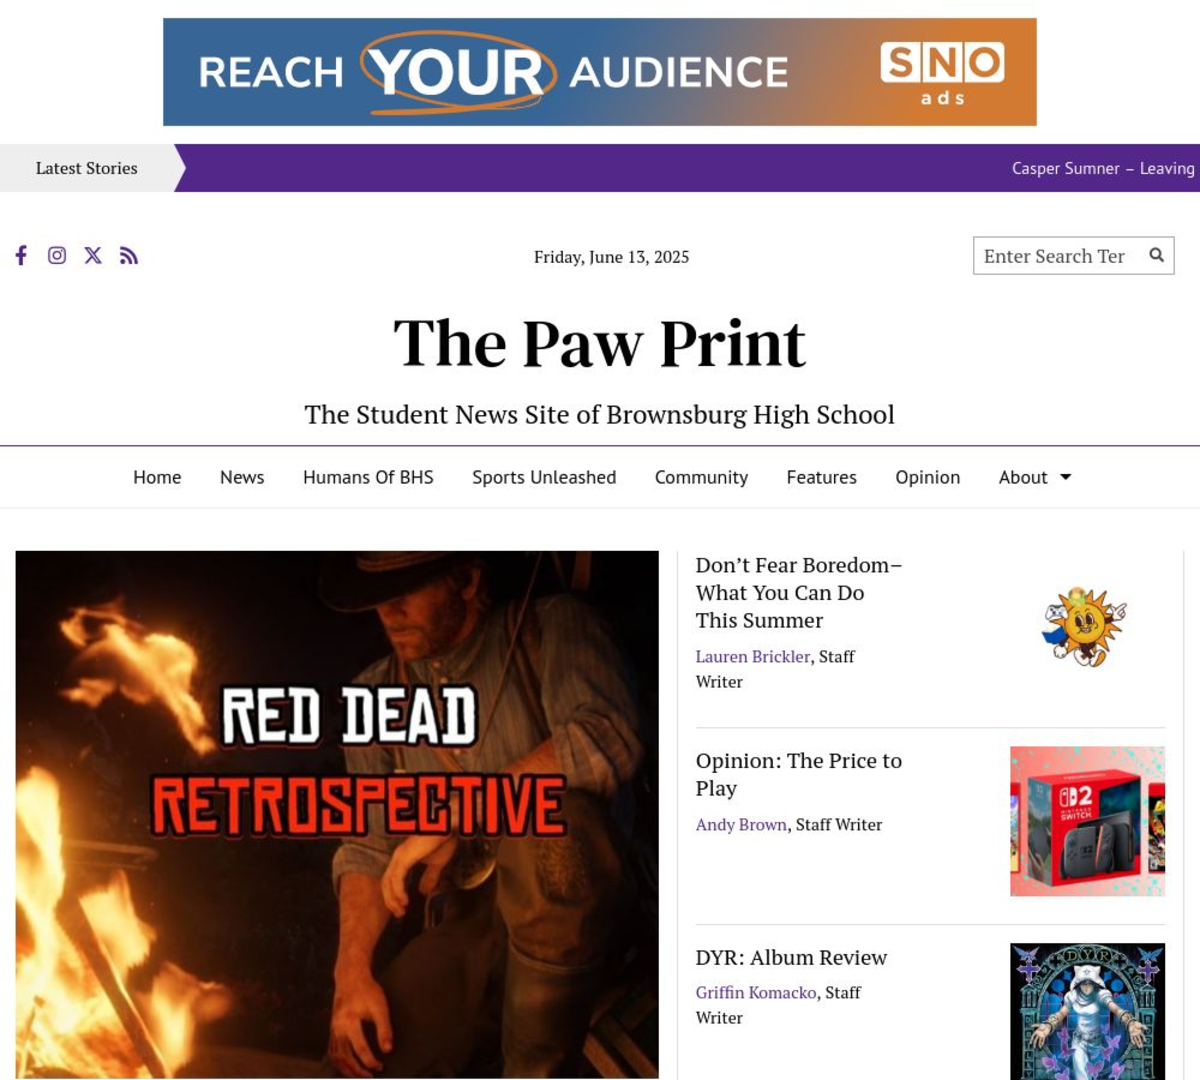Open author Andy Brown's profile link

coord(741,824)
